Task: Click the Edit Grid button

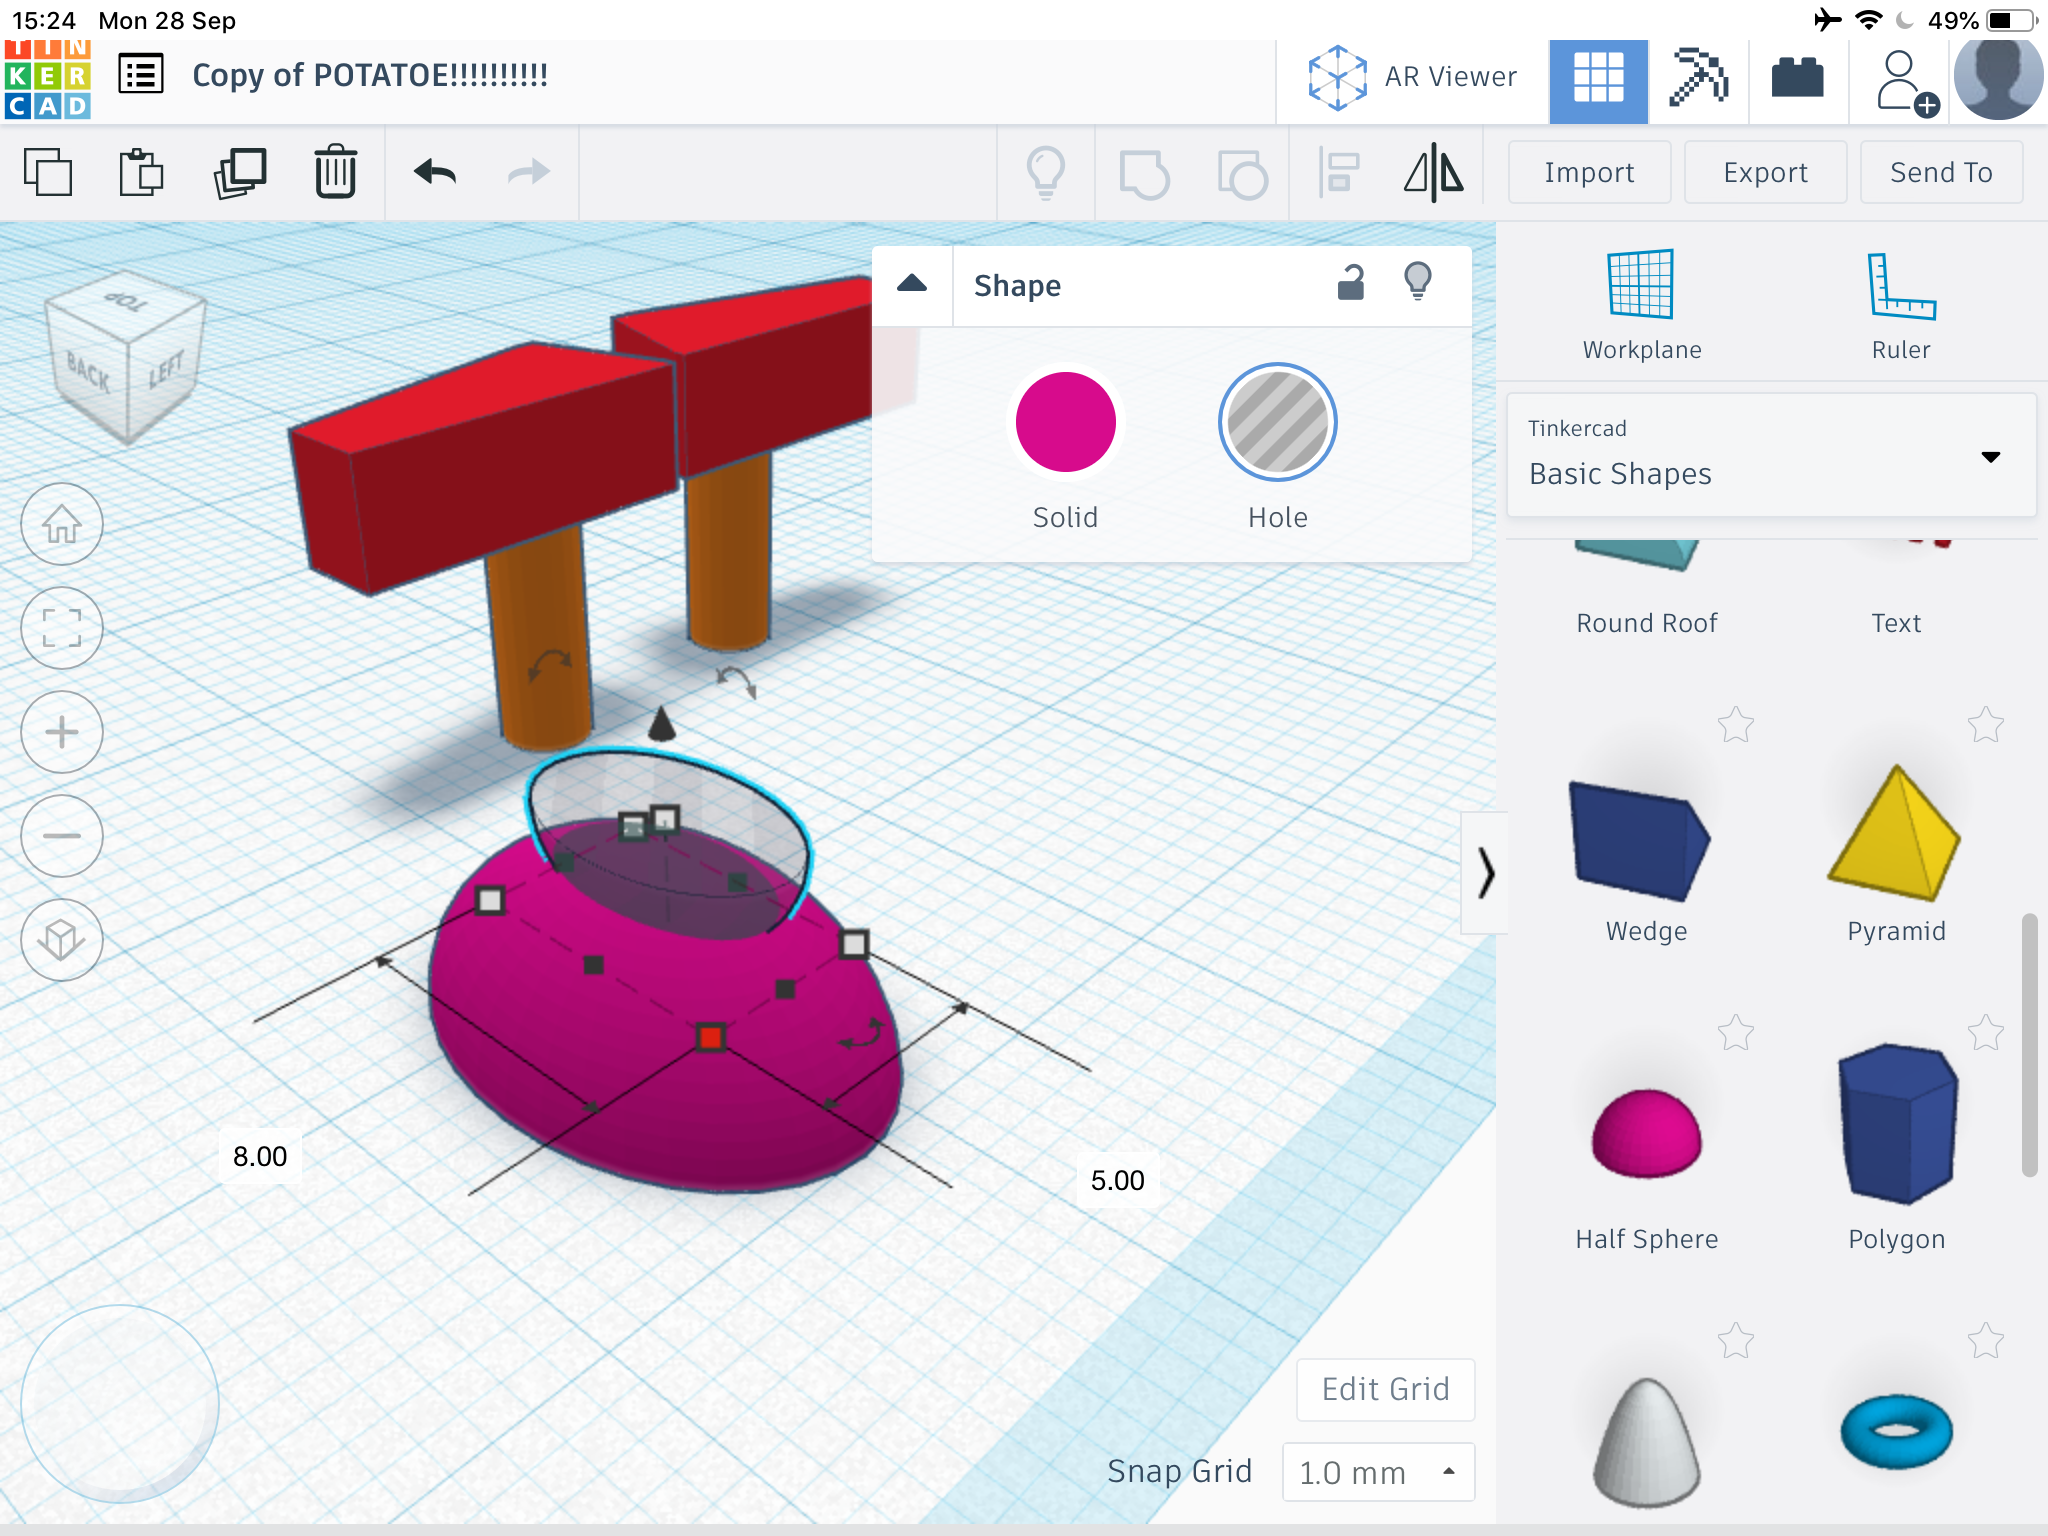Action: point(1385,1389)
